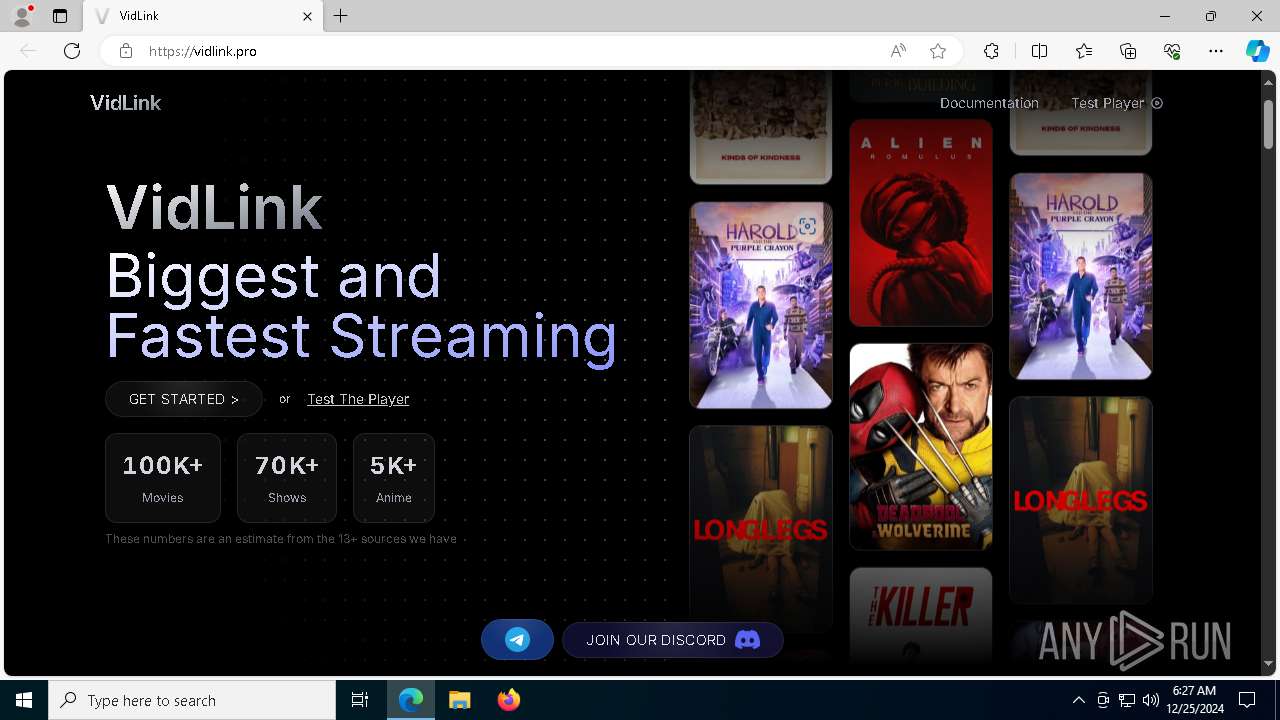The height and width of the screenshot is (720, 1280).
Task: Open the network status icon
Action: click(1127, 700)
